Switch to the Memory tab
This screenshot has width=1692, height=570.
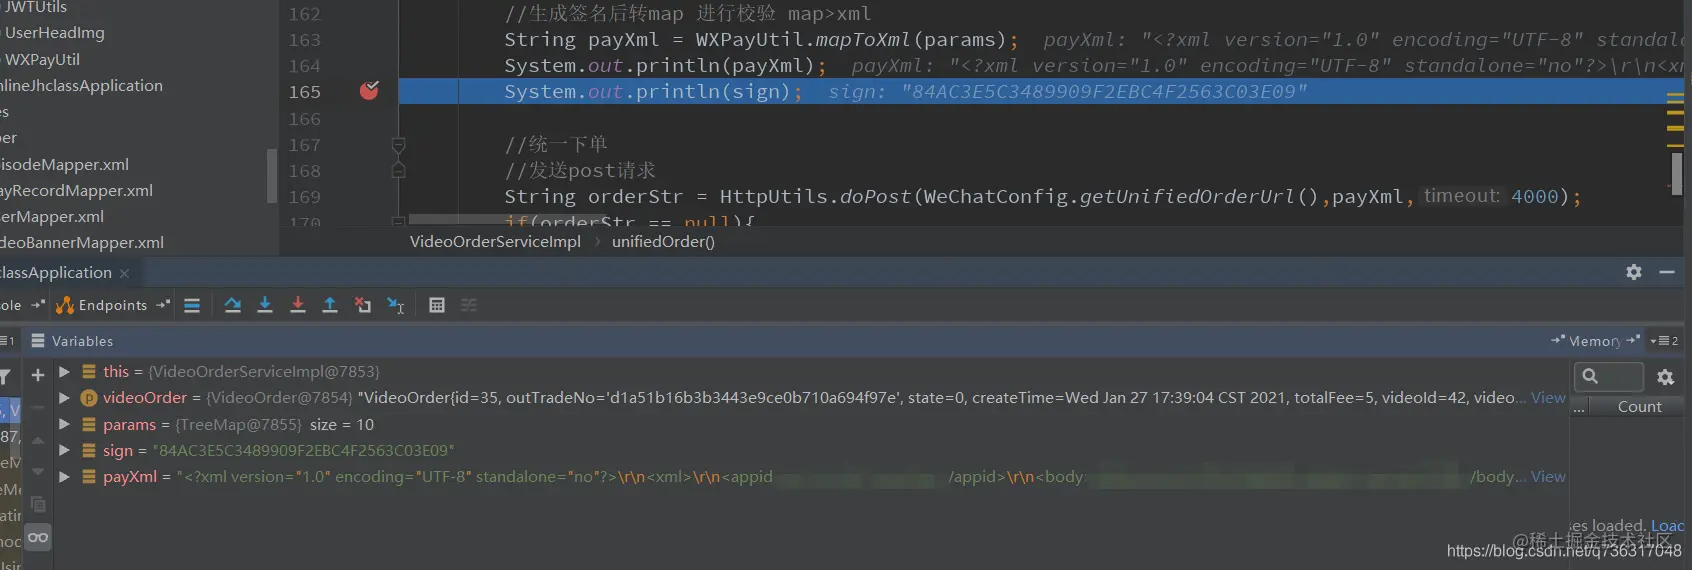click(x=1594, y=341)
